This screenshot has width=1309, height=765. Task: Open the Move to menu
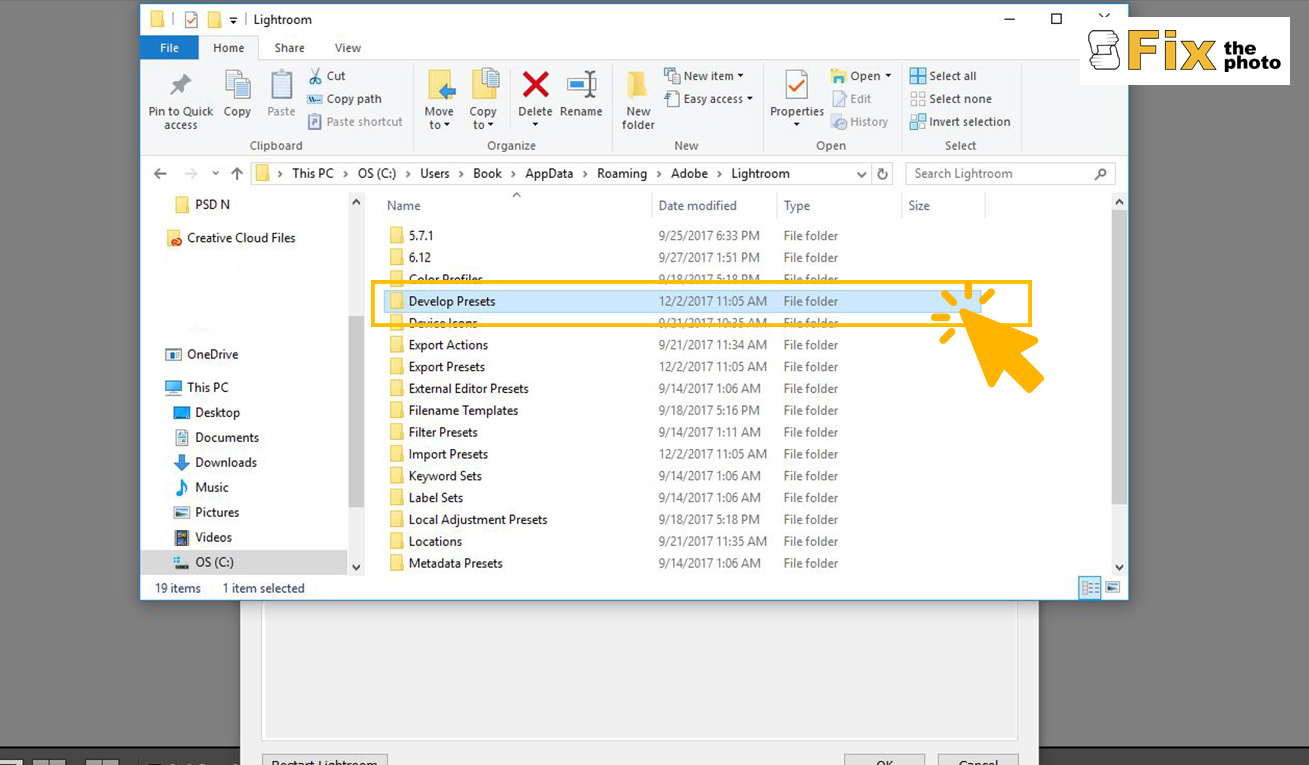click(439, 99)
